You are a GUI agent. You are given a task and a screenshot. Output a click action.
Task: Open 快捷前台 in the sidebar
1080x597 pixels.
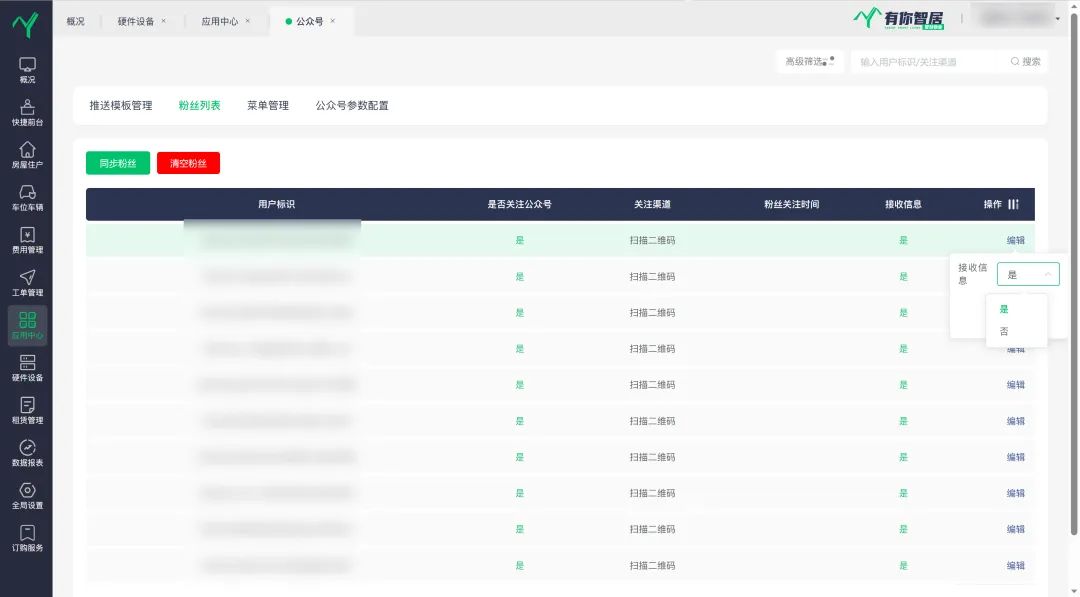point(27,112)
